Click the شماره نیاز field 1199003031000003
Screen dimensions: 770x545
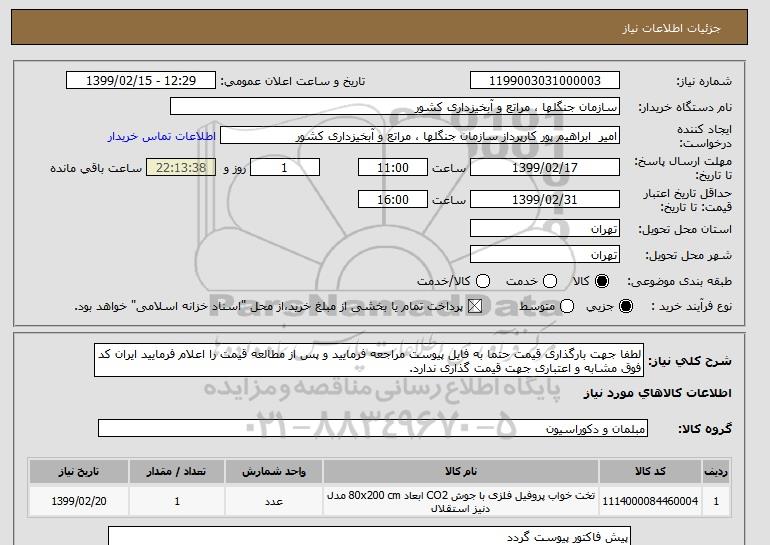point(545,81)
